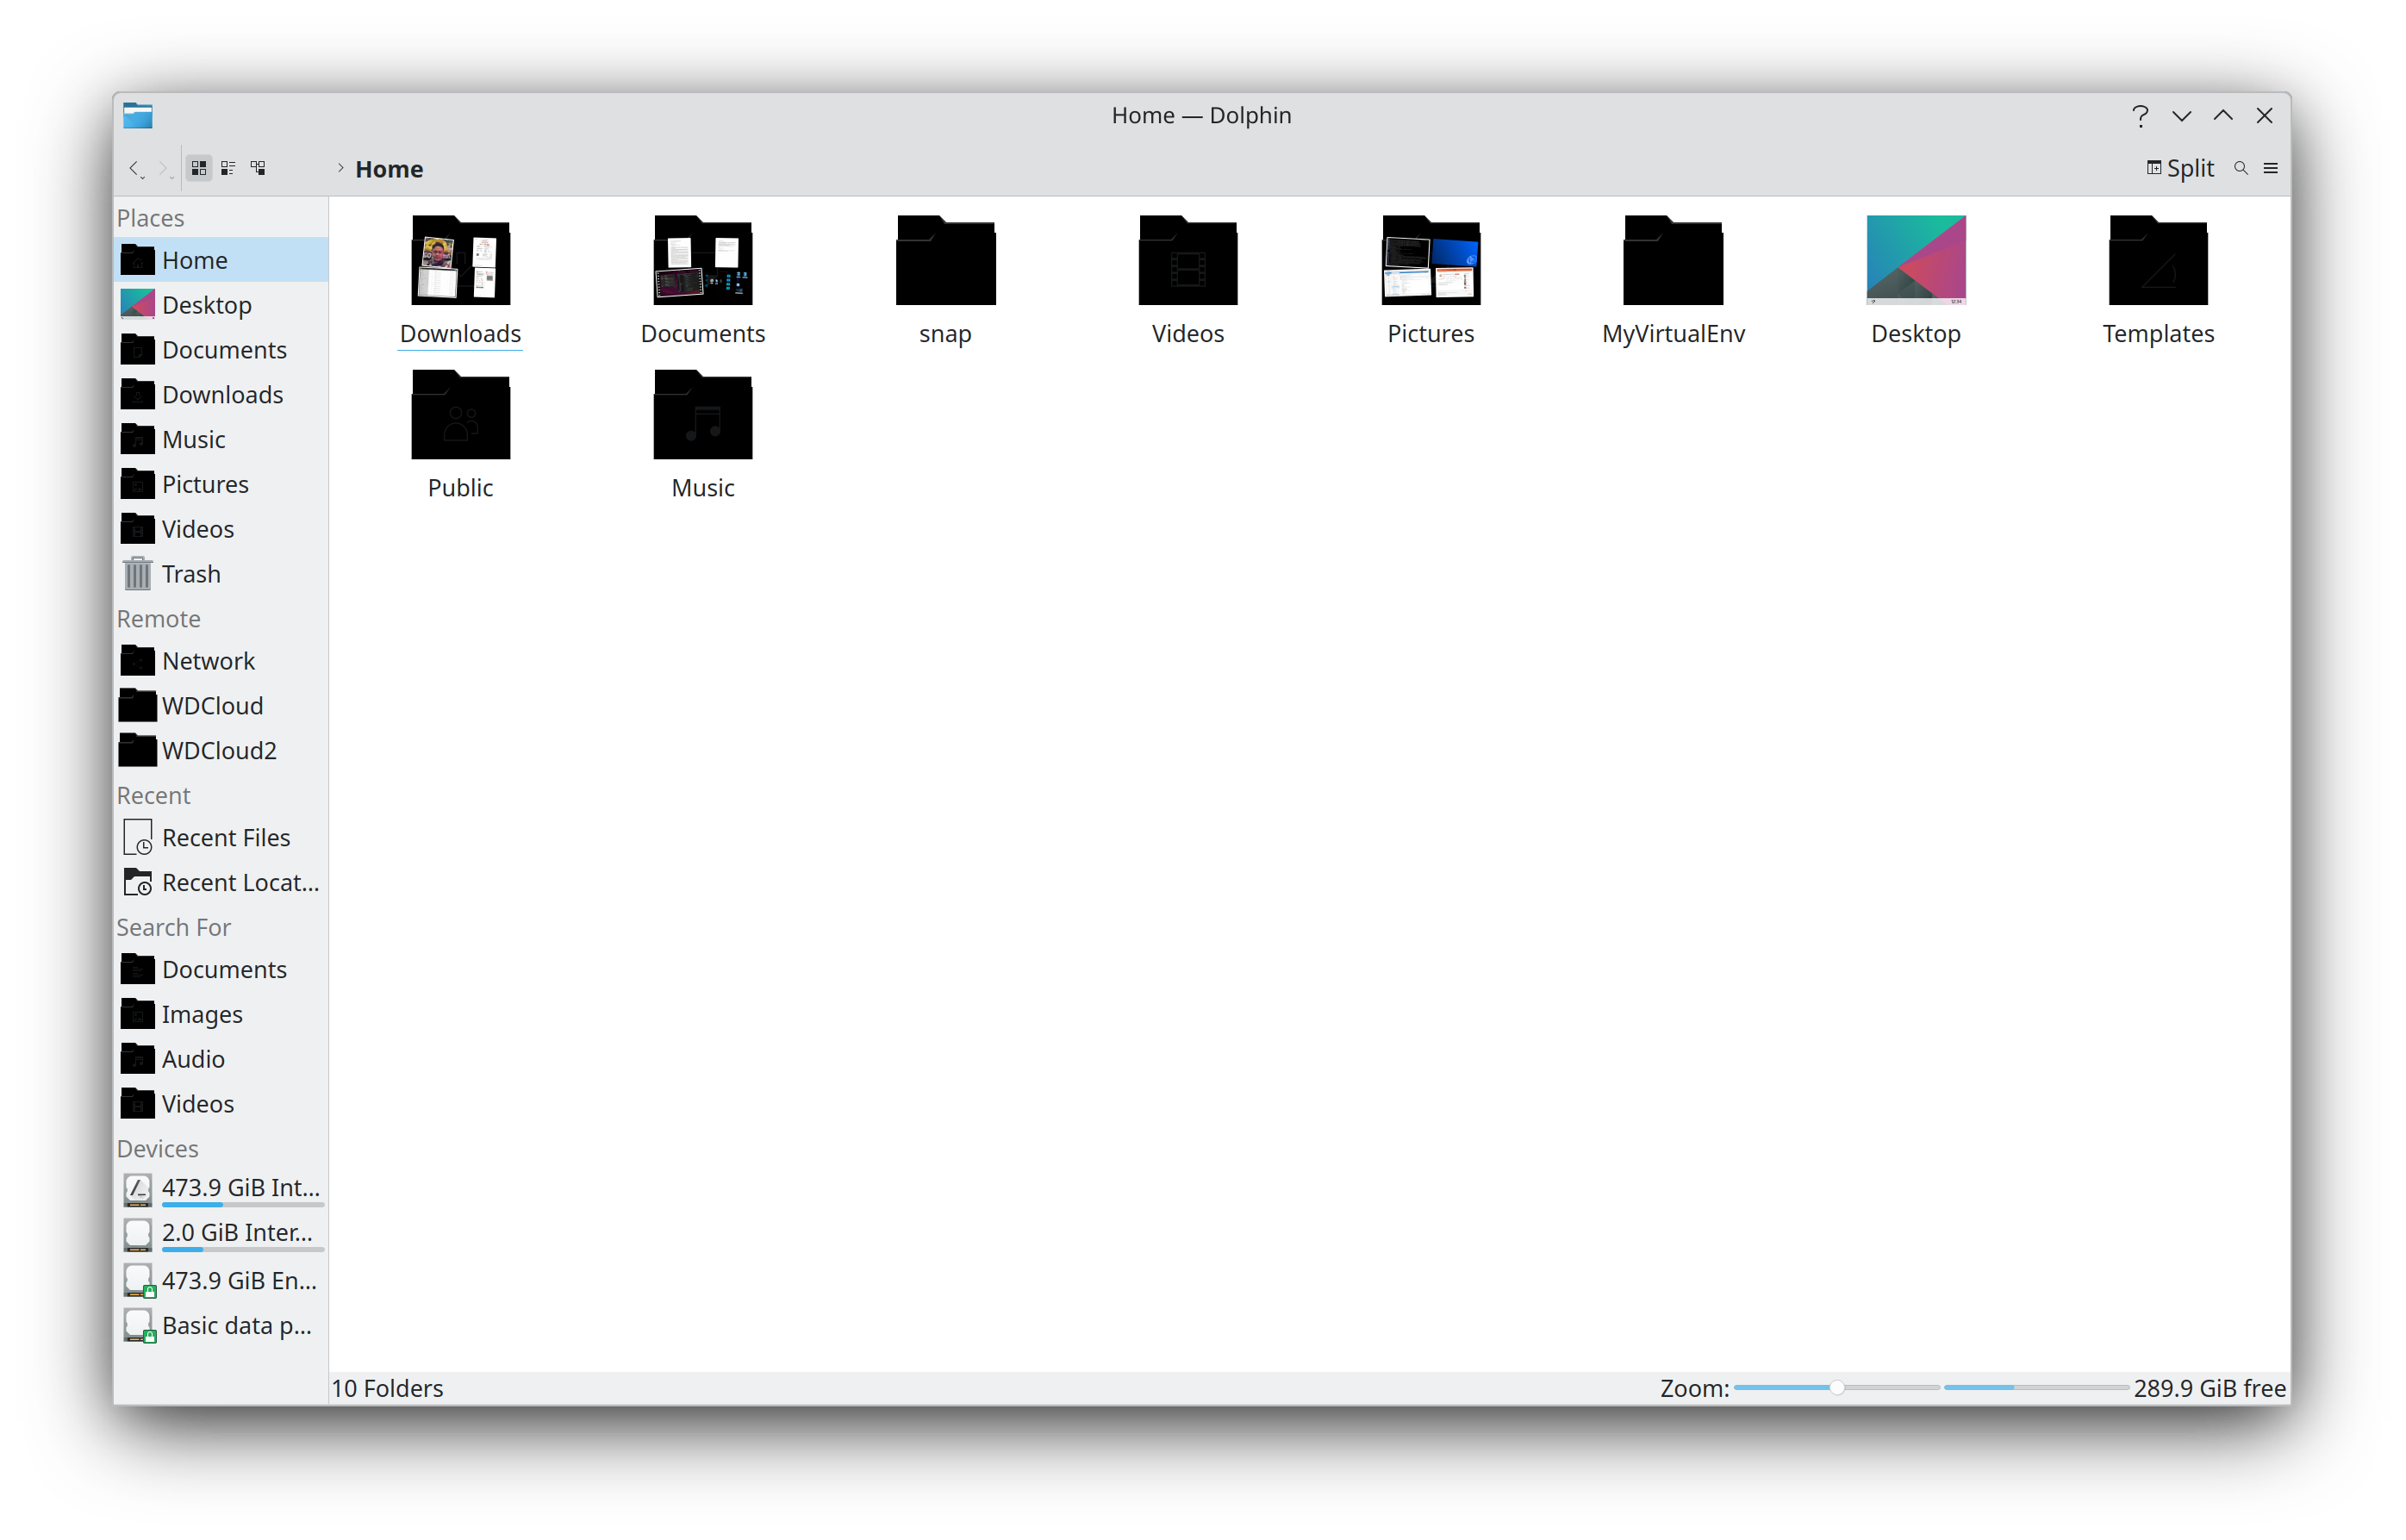Open Downloads in Places sidebar
The image size is (2406, 1540).
tap(221, 395)
